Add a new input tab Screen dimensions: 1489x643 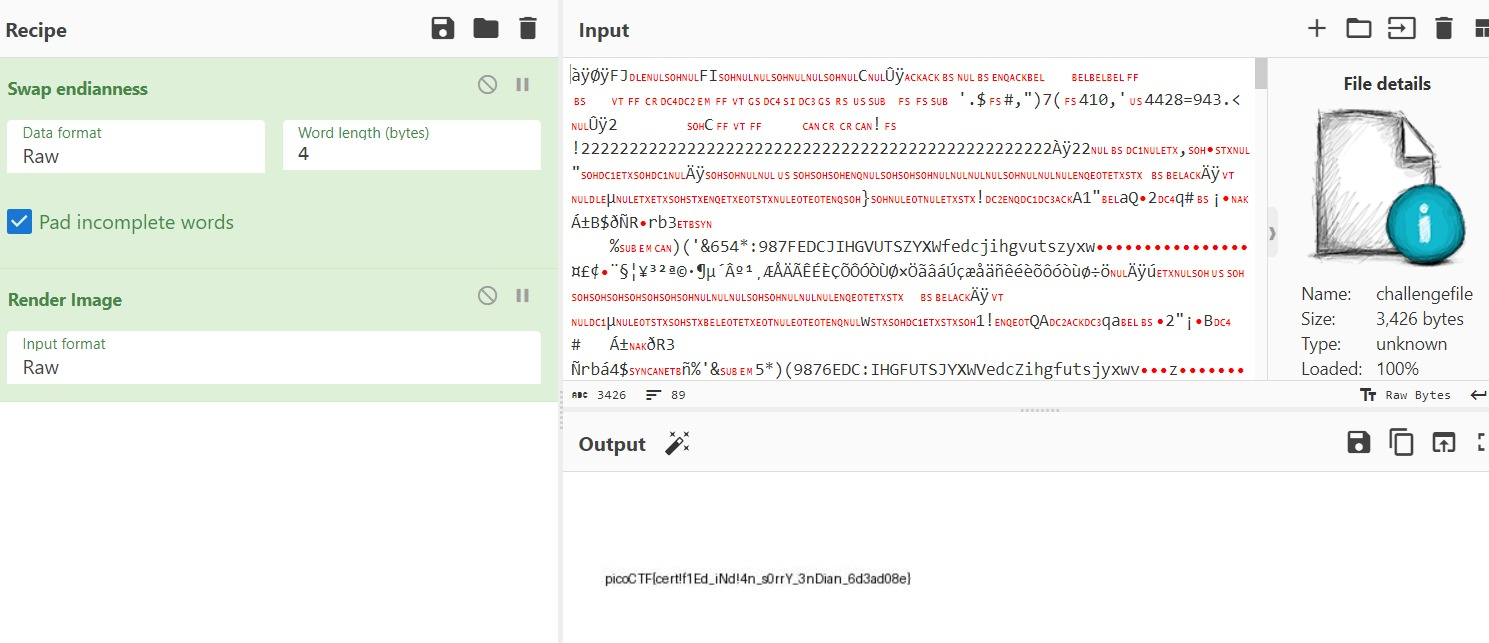(x=1316, y=29)
